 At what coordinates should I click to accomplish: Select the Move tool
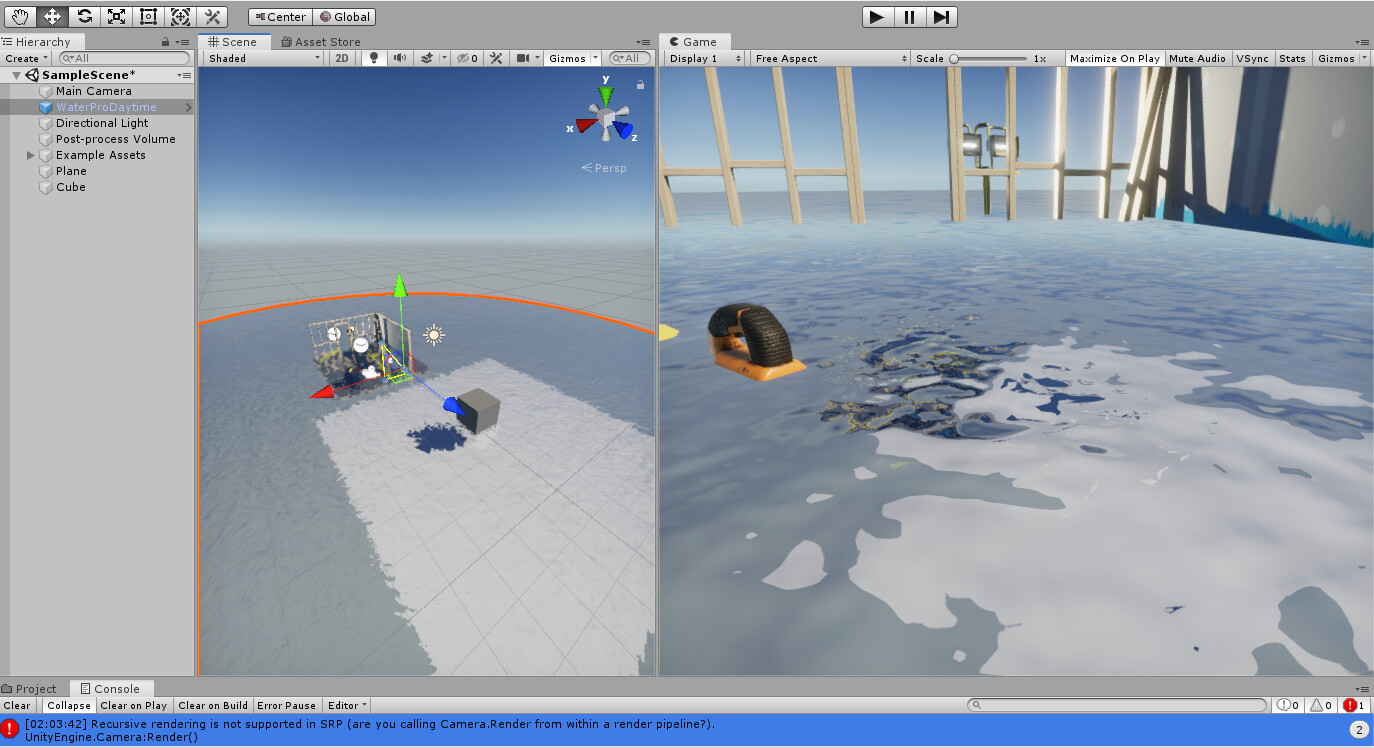(52, 16)
